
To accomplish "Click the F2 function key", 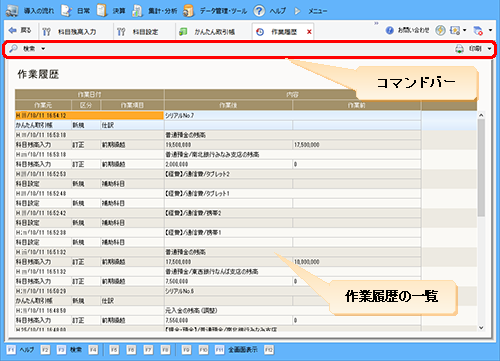I will coord(45,350).
